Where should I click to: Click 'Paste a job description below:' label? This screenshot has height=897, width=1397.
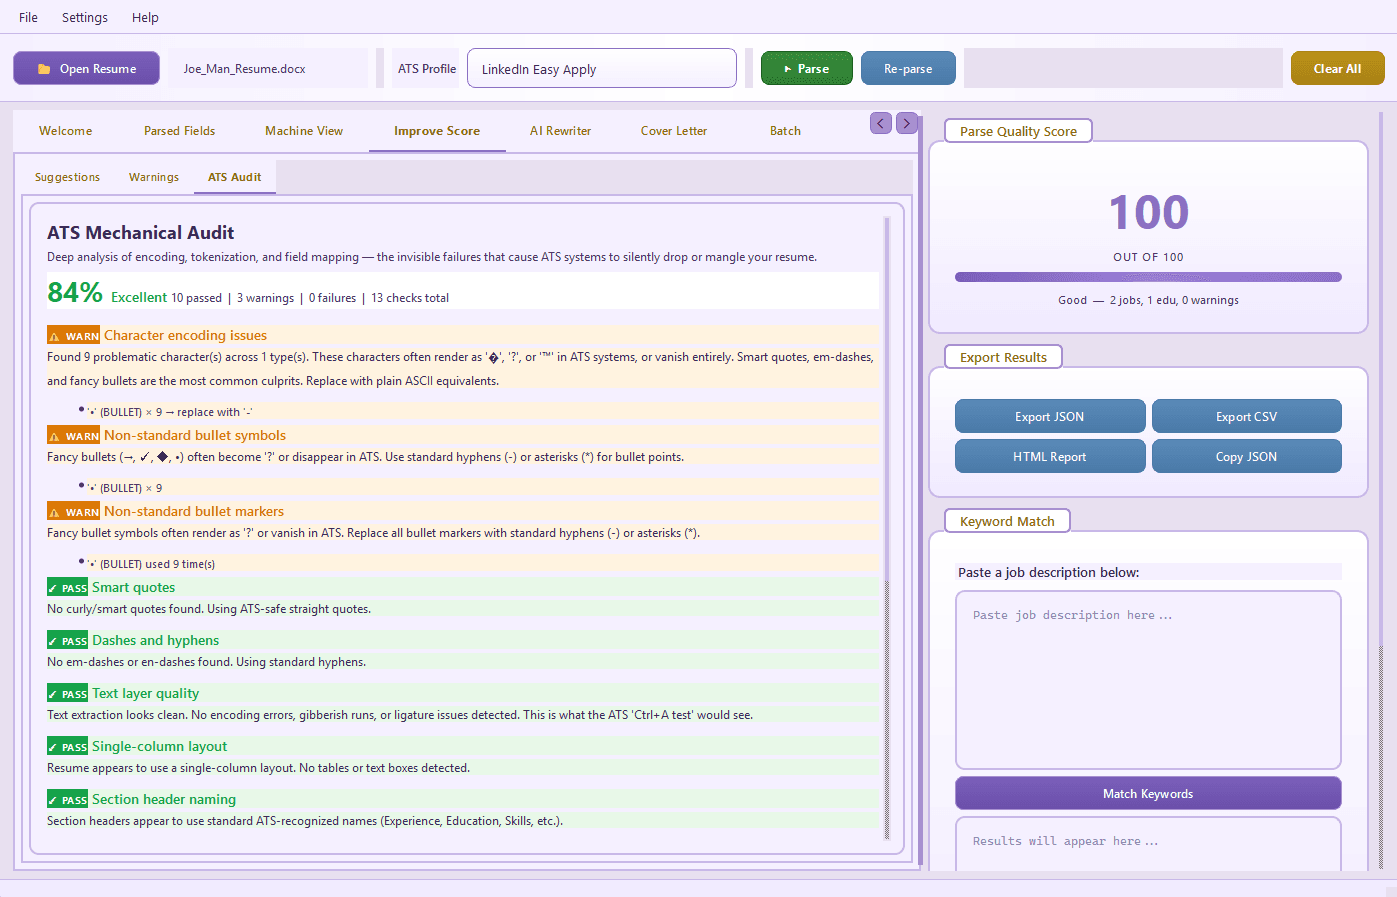tap(1049, 572)
